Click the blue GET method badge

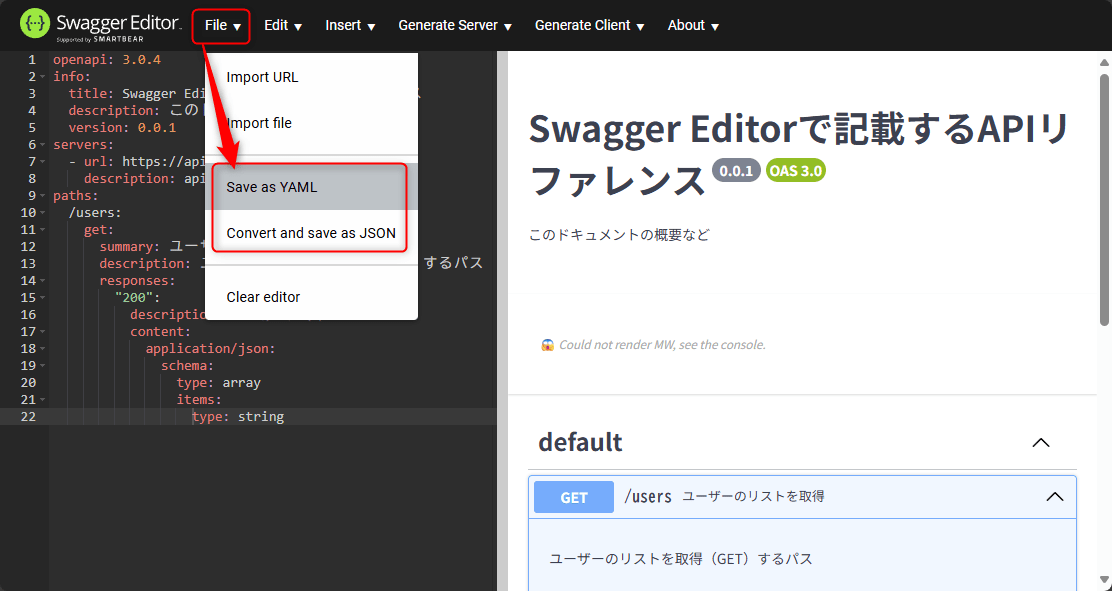pyautogui.click(x=573, y=497)
